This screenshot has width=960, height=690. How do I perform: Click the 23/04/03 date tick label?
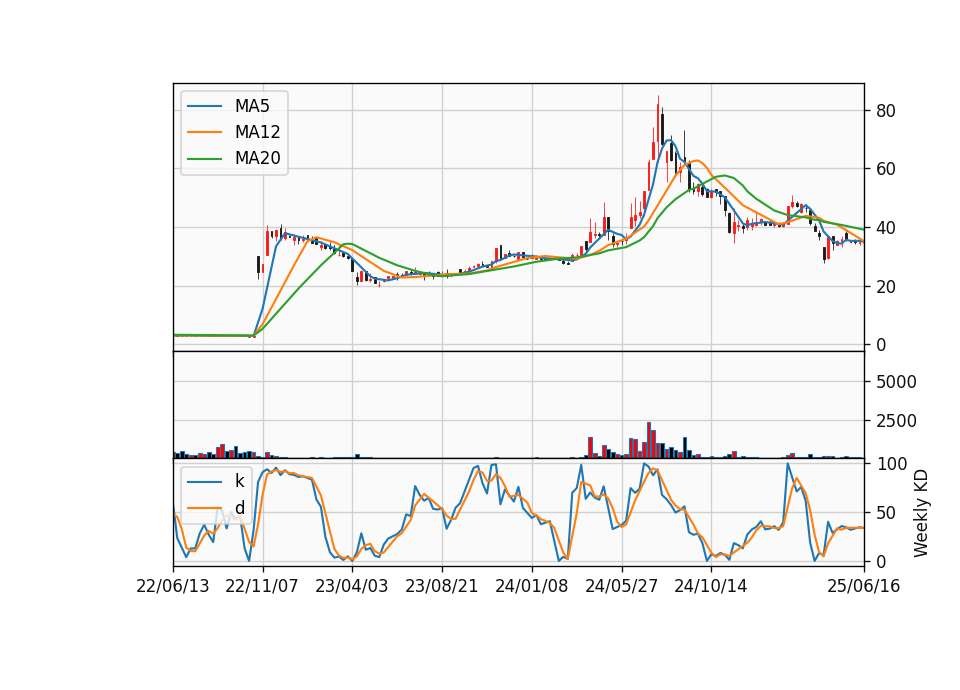click(x=352, y=586)
